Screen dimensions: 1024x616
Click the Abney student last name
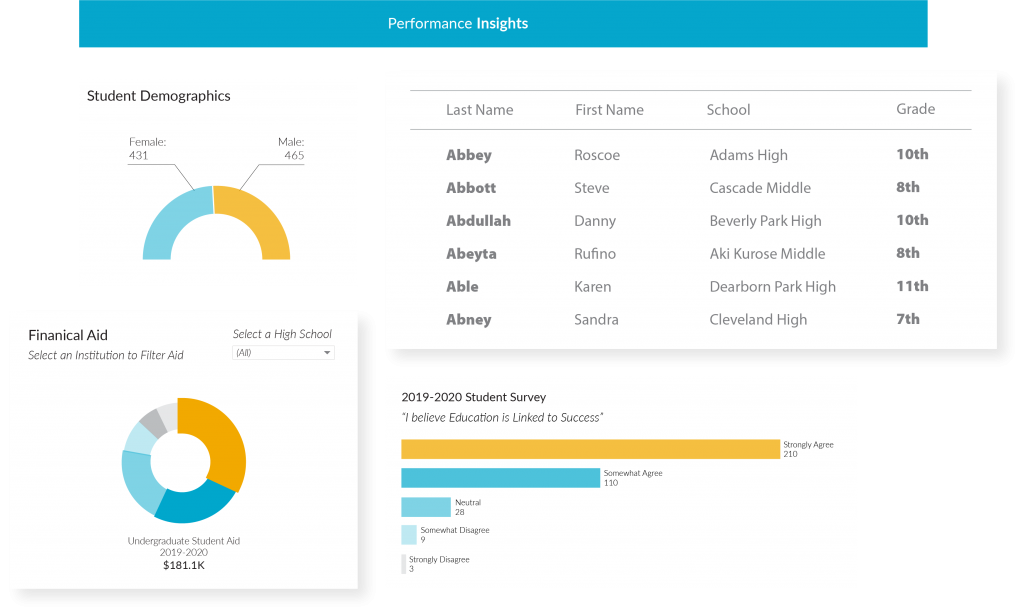pyautogui.click(x=469, y=320)
